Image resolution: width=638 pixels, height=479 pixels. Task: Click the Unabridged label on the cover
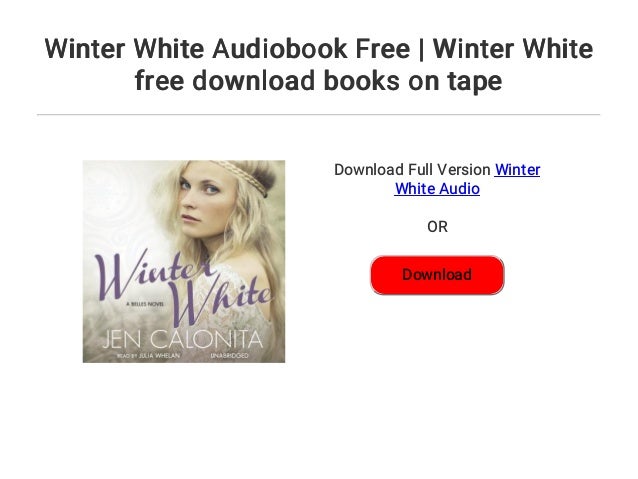coord(229,356)
